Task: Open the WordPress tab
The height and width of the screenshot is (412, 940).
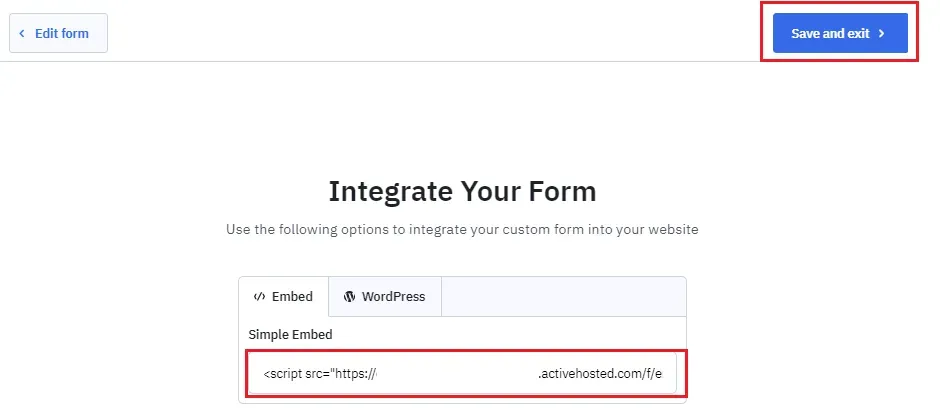Action: (385, 296)
